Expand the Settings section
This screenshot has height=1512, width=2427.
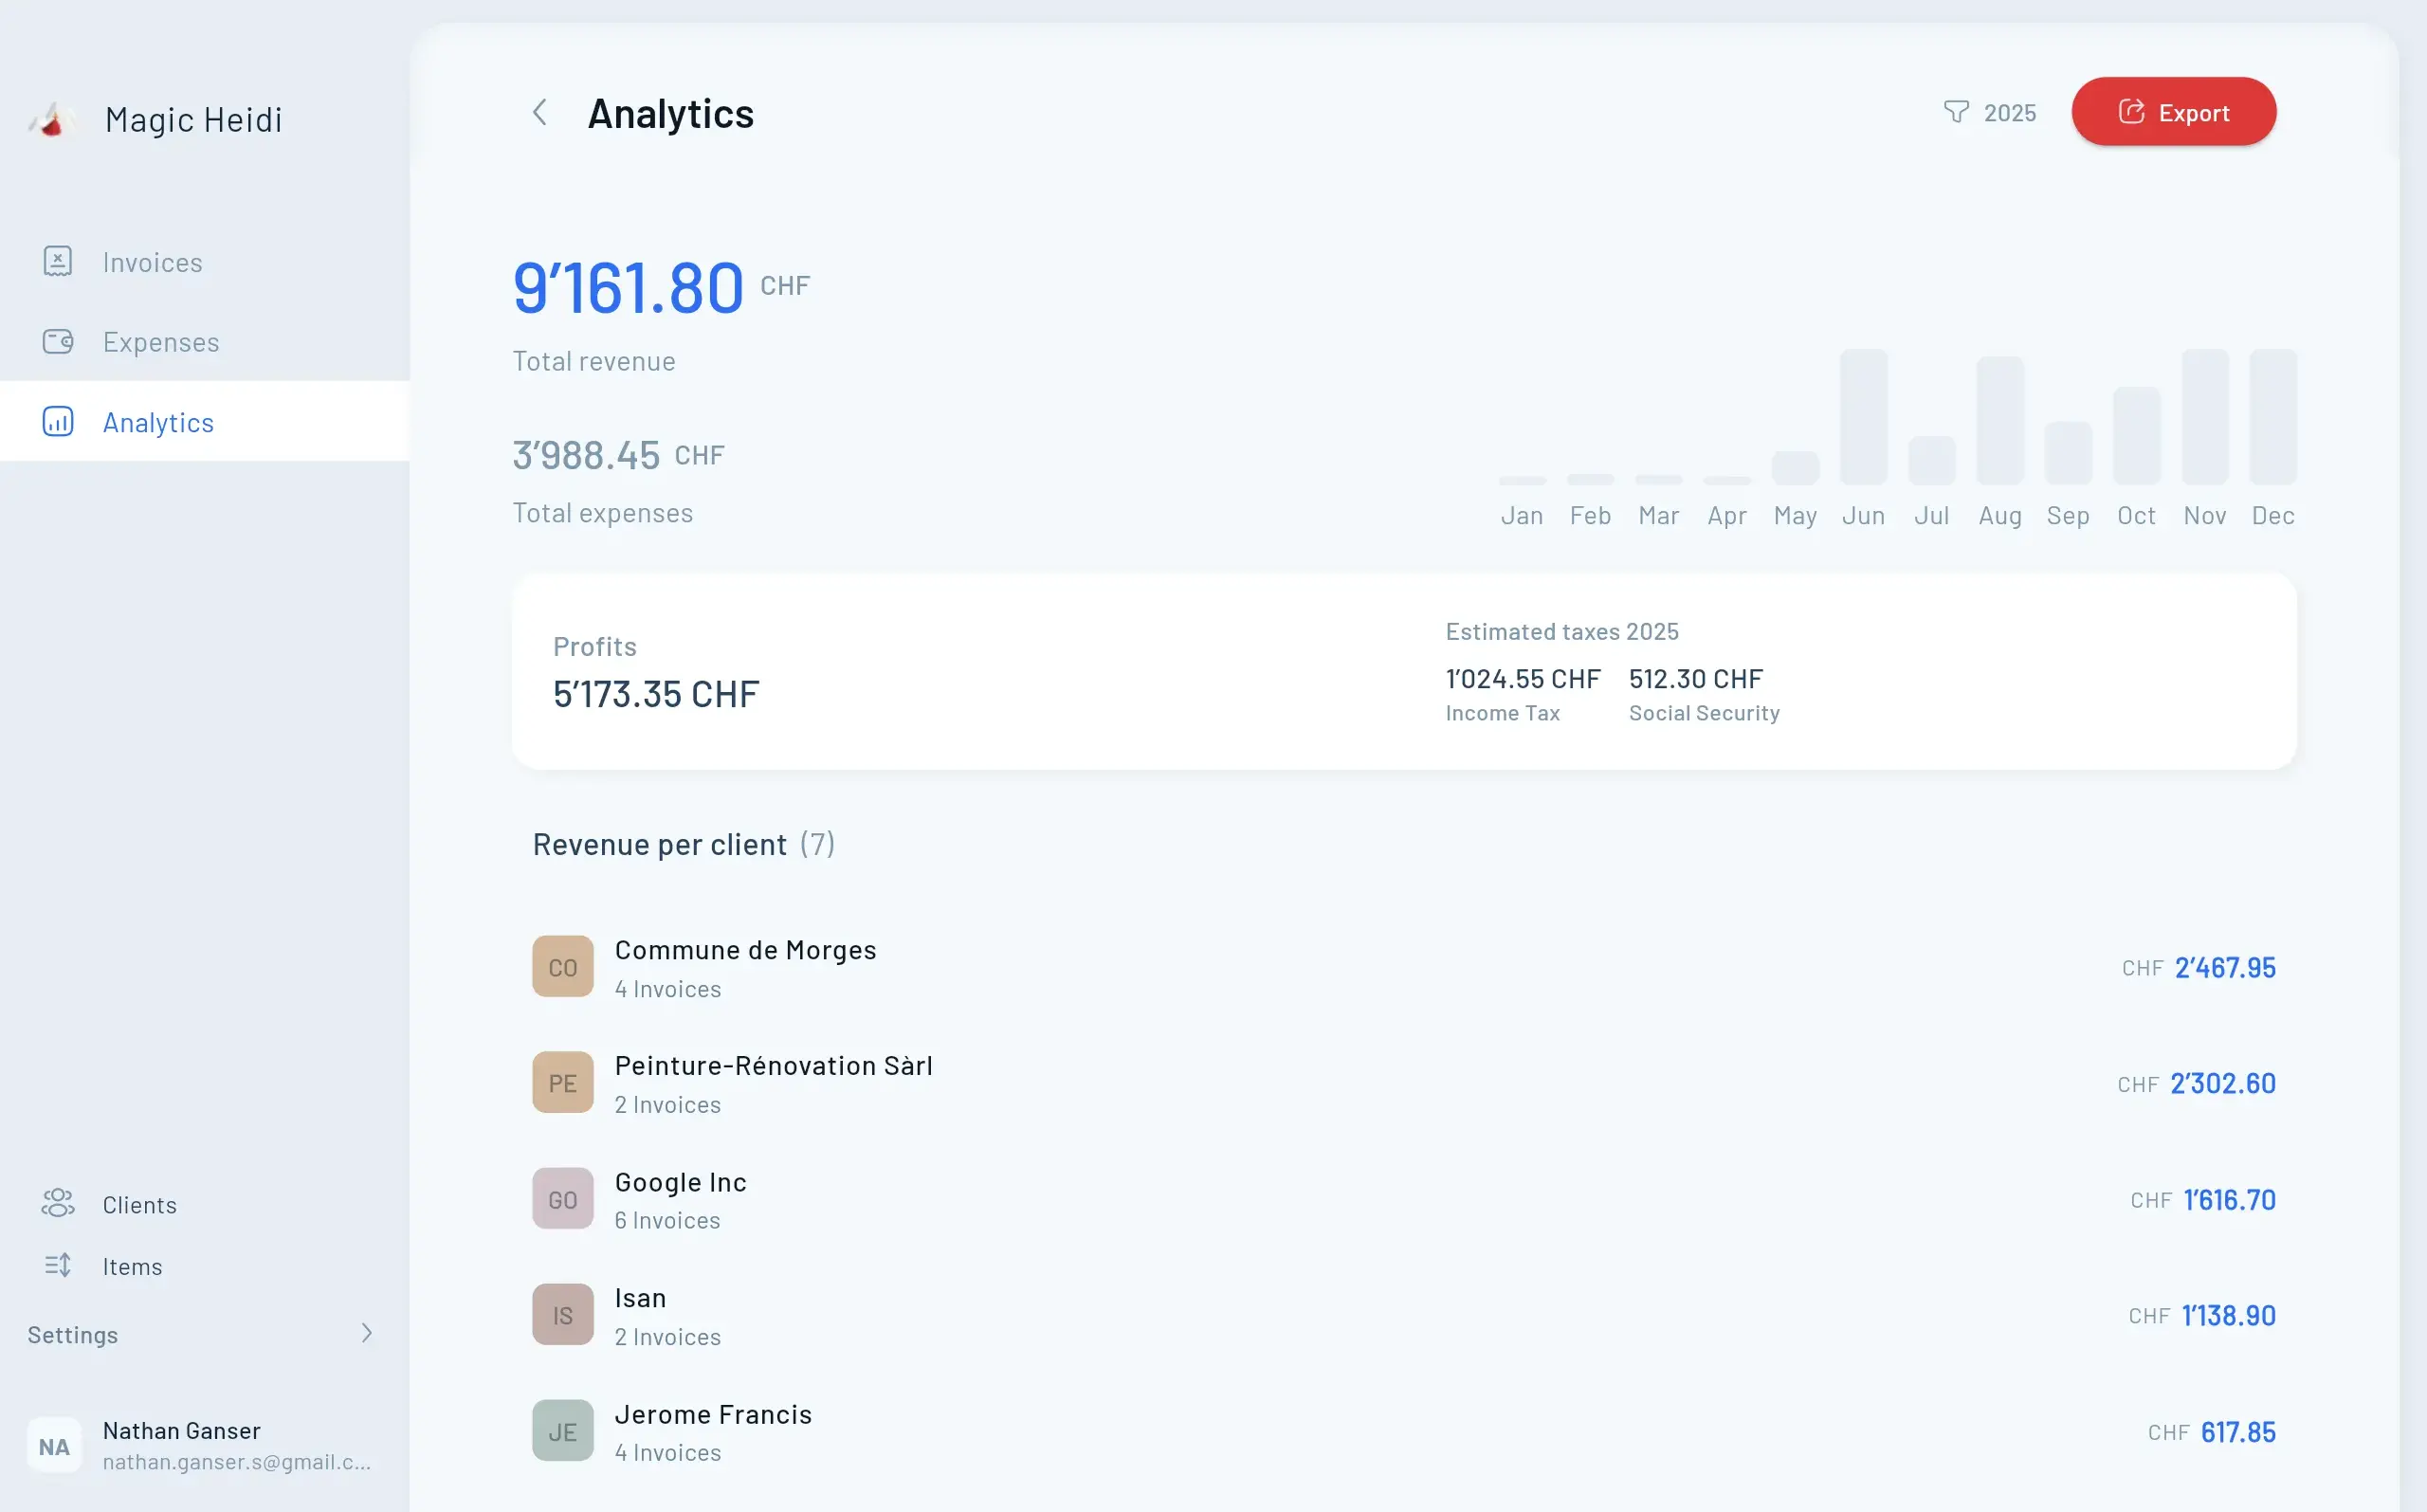[x=71, y=1334]
